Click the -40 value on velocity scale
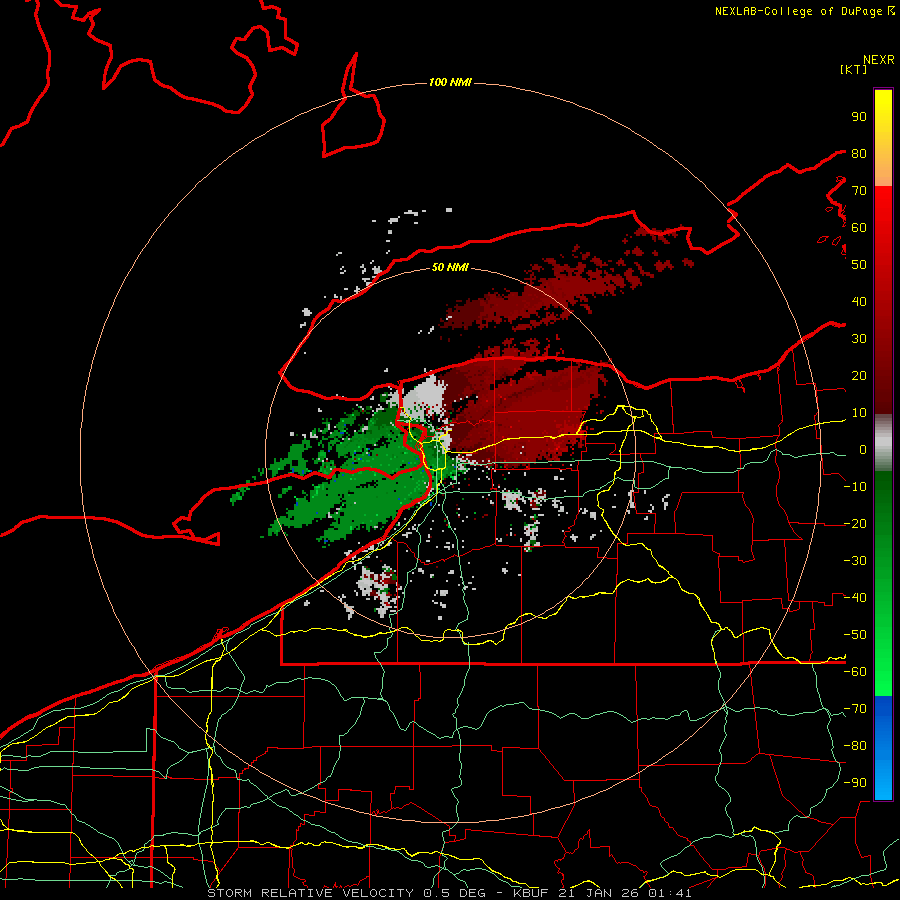900x900 pixels. pos(855,598)
